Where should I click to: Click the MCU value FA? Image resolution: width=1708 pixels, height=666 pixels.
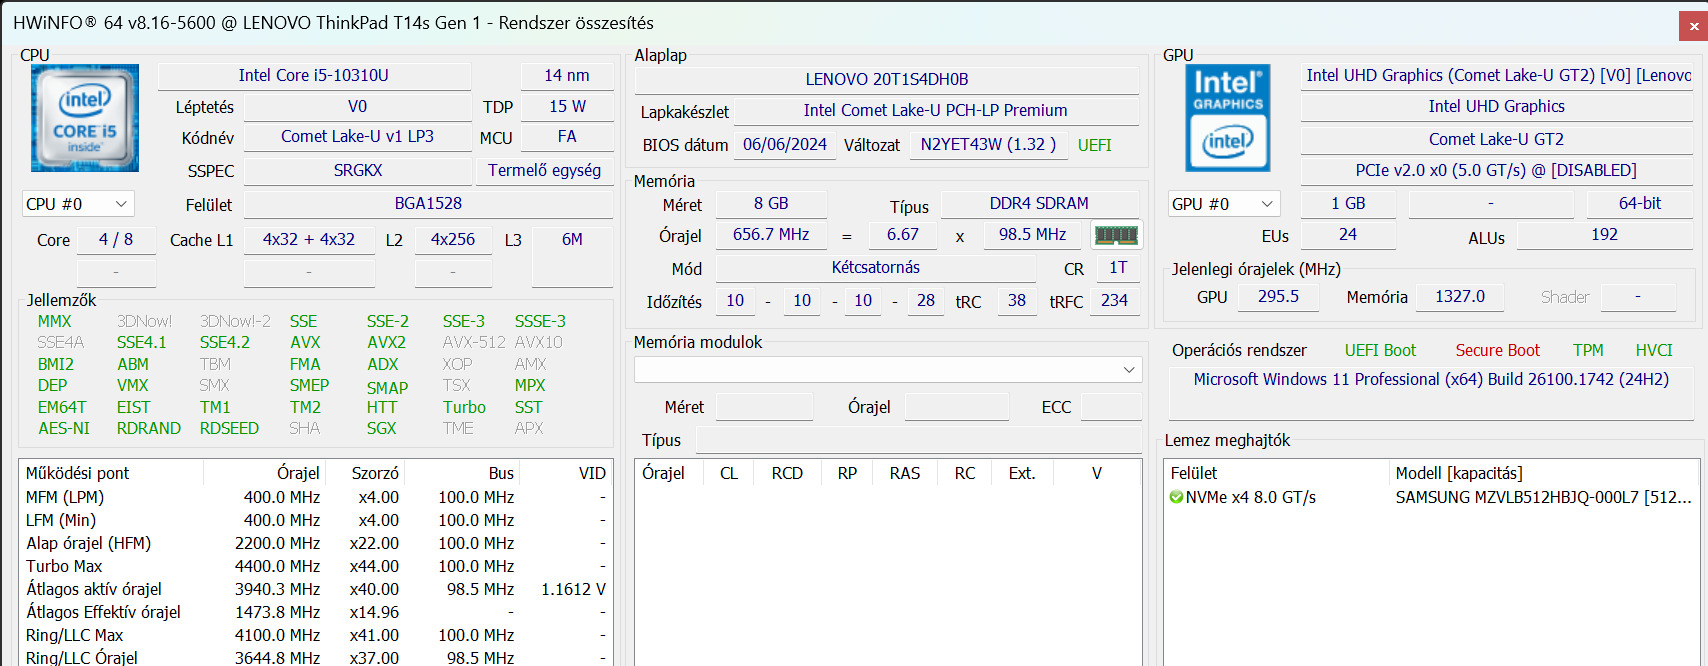point(567,136)
